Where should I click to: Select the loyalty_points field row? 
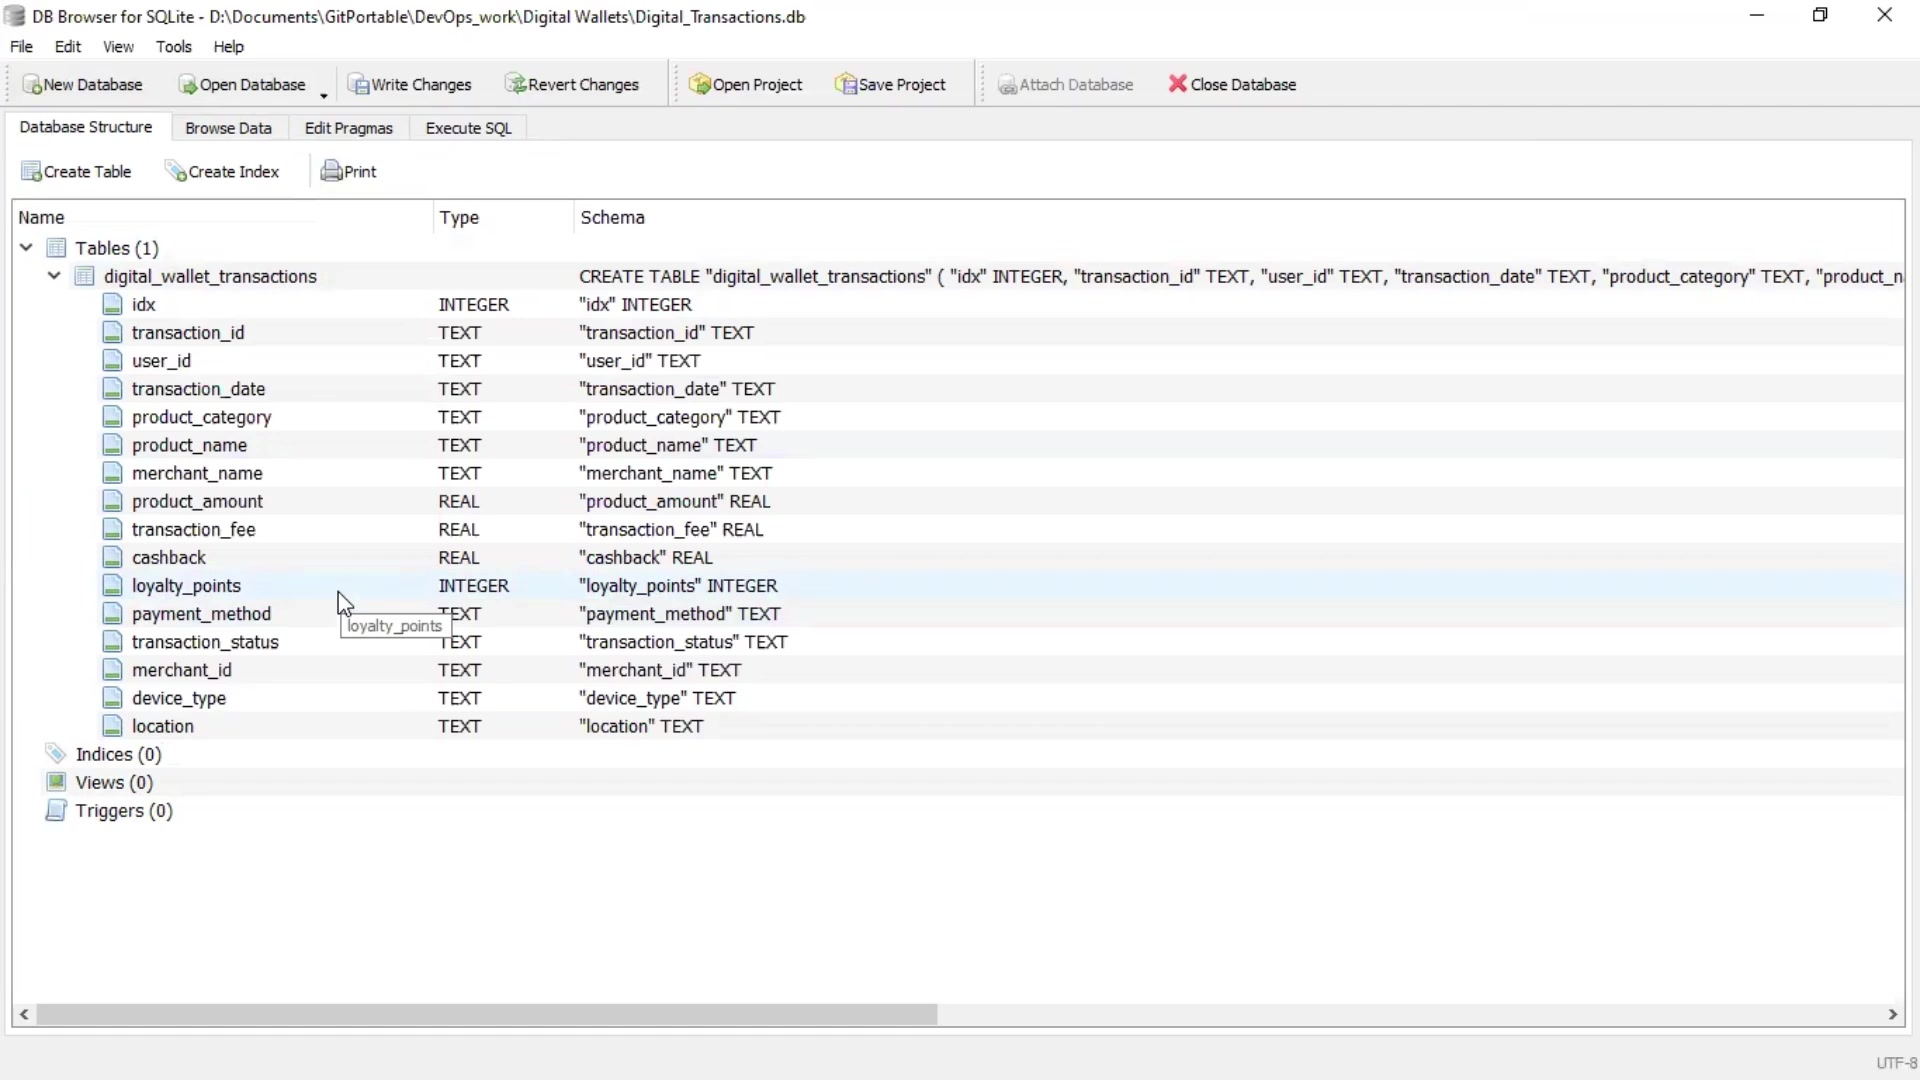click(188, 586)
